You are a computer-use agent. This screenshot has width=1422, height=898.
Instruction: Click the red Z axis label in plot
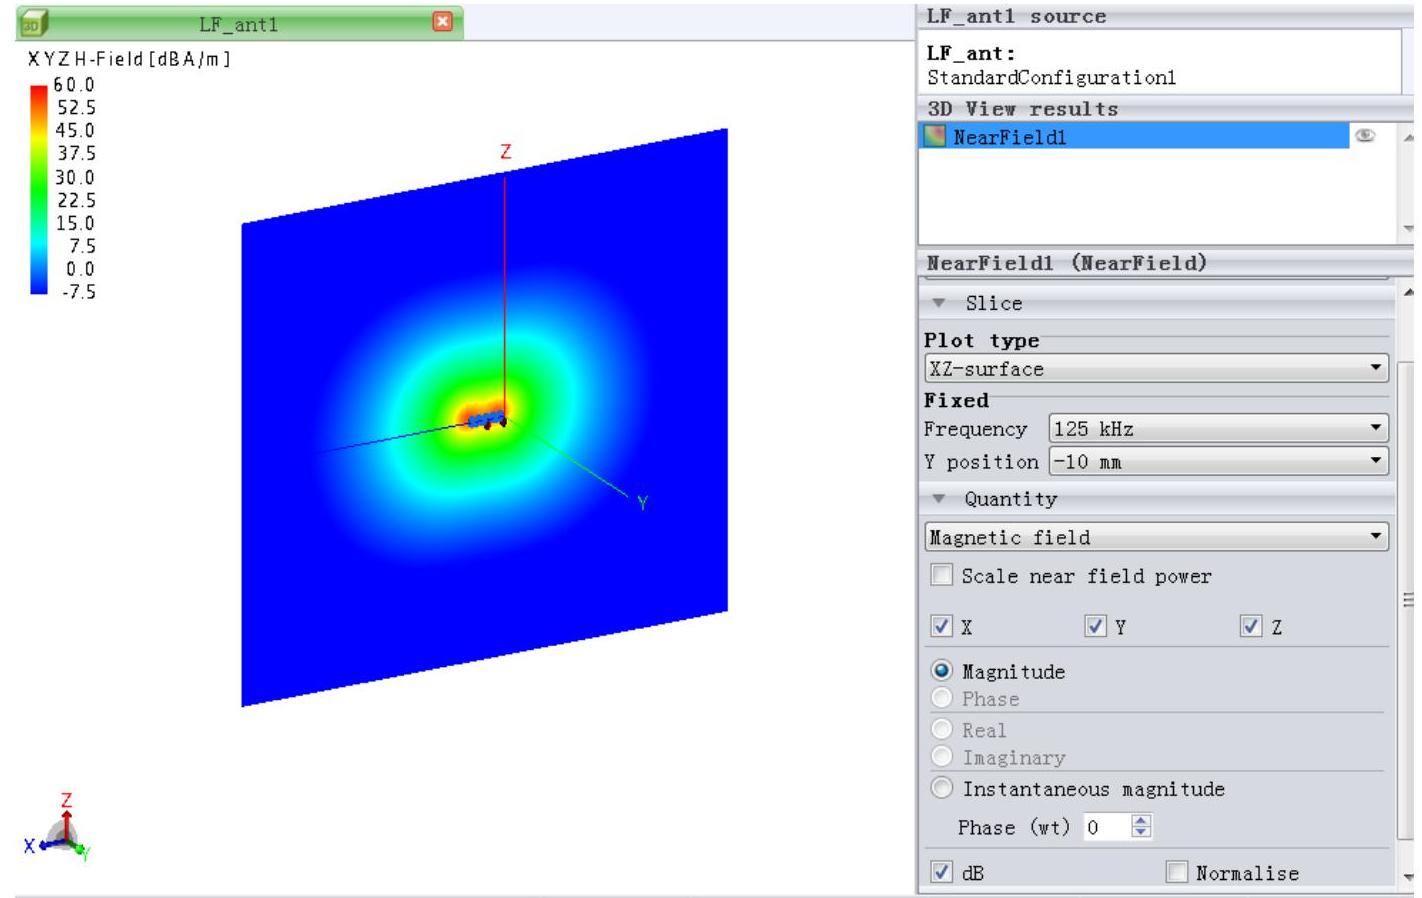[505, 152]
